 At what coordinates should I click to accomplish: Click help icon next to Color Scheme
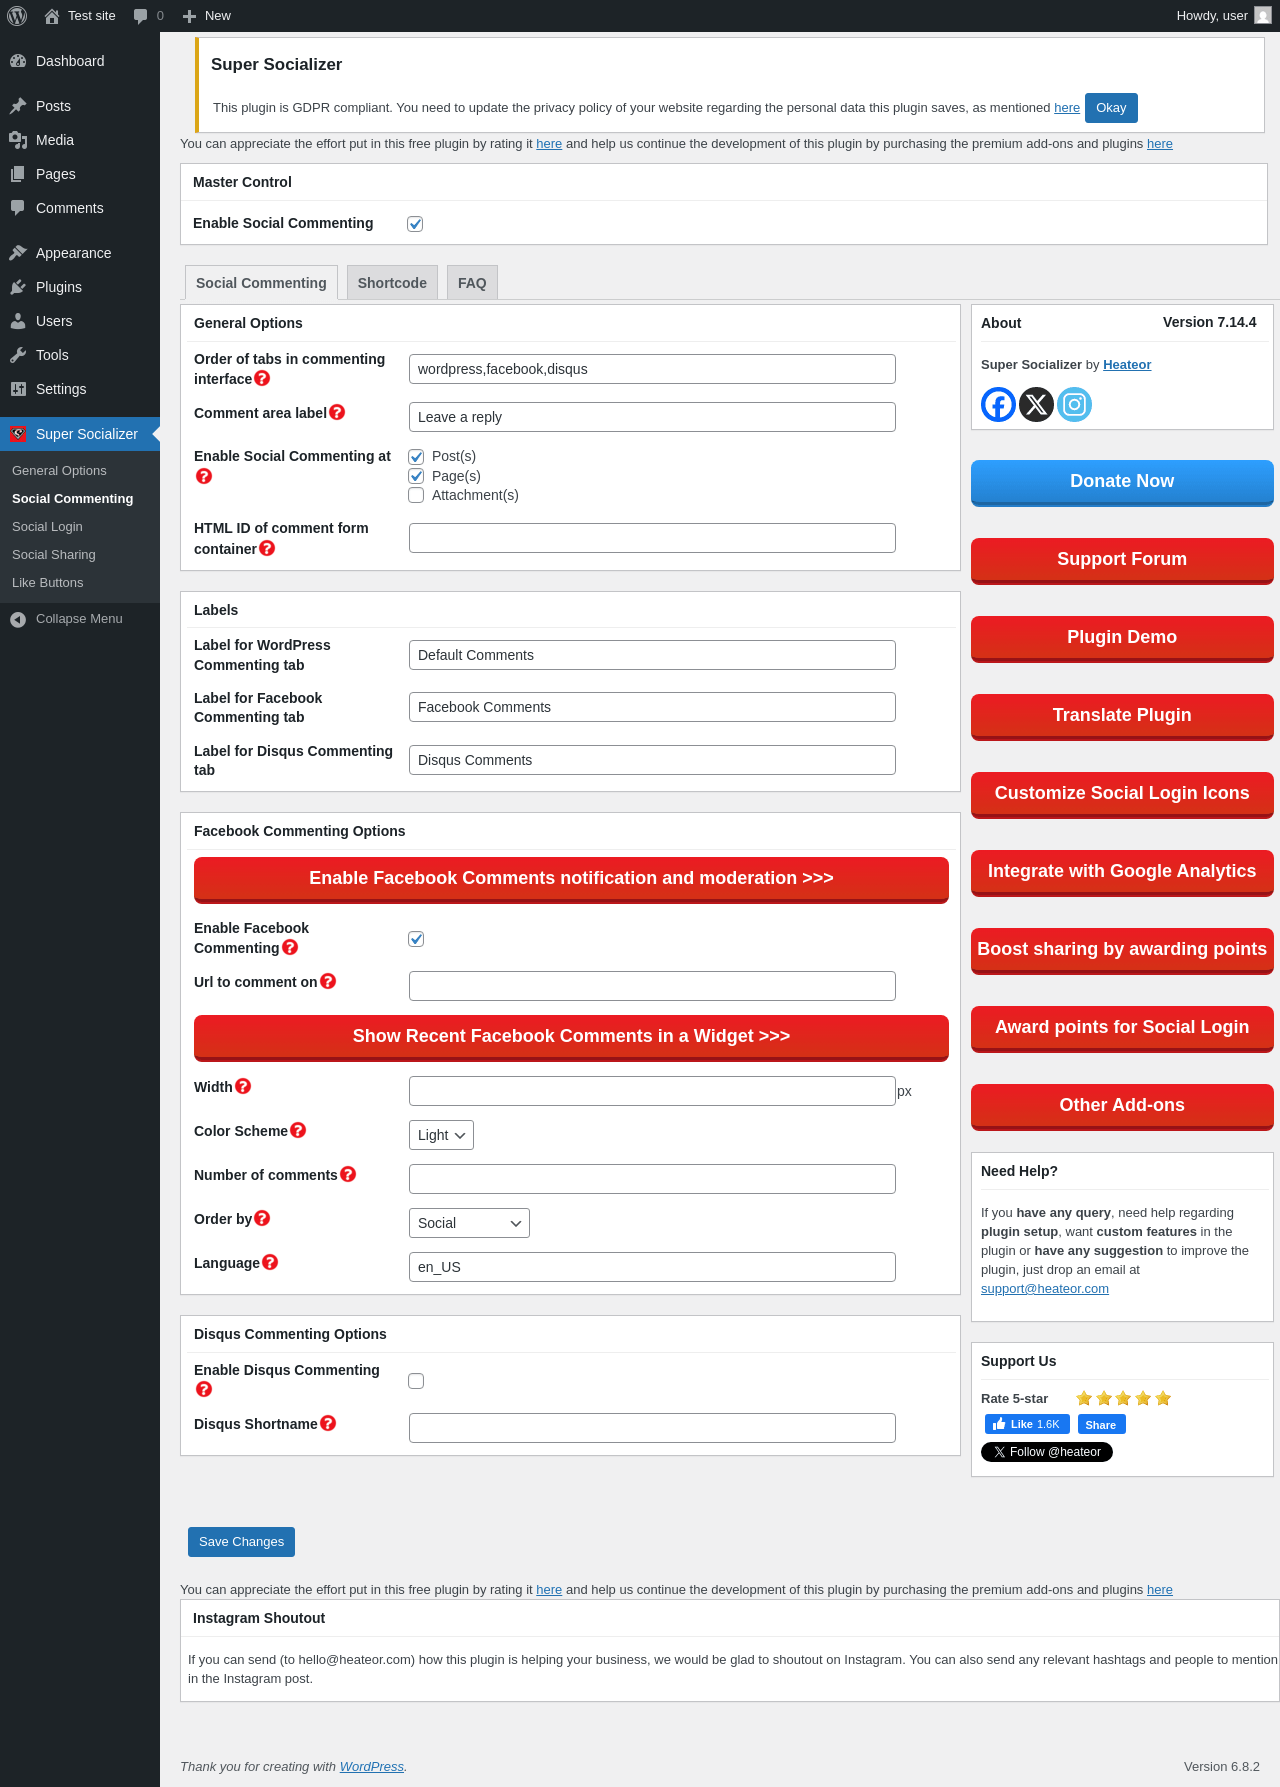click(x=298, y=1130)
